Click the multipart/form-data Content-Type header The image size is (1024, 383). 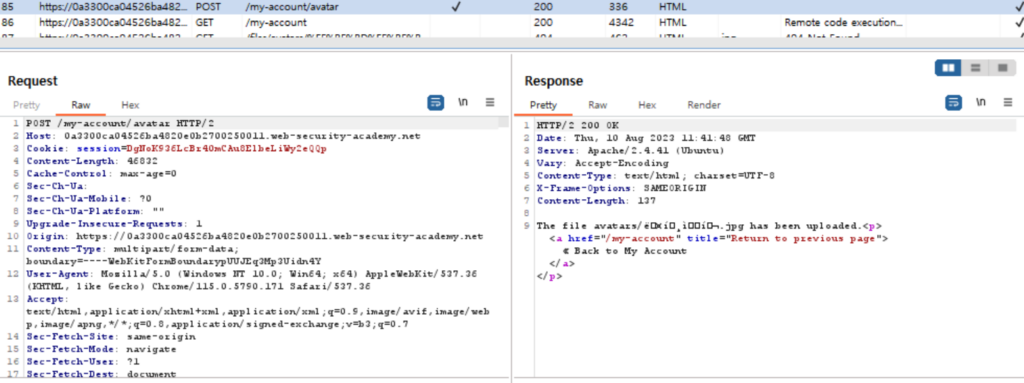click(x=133, y=248)
